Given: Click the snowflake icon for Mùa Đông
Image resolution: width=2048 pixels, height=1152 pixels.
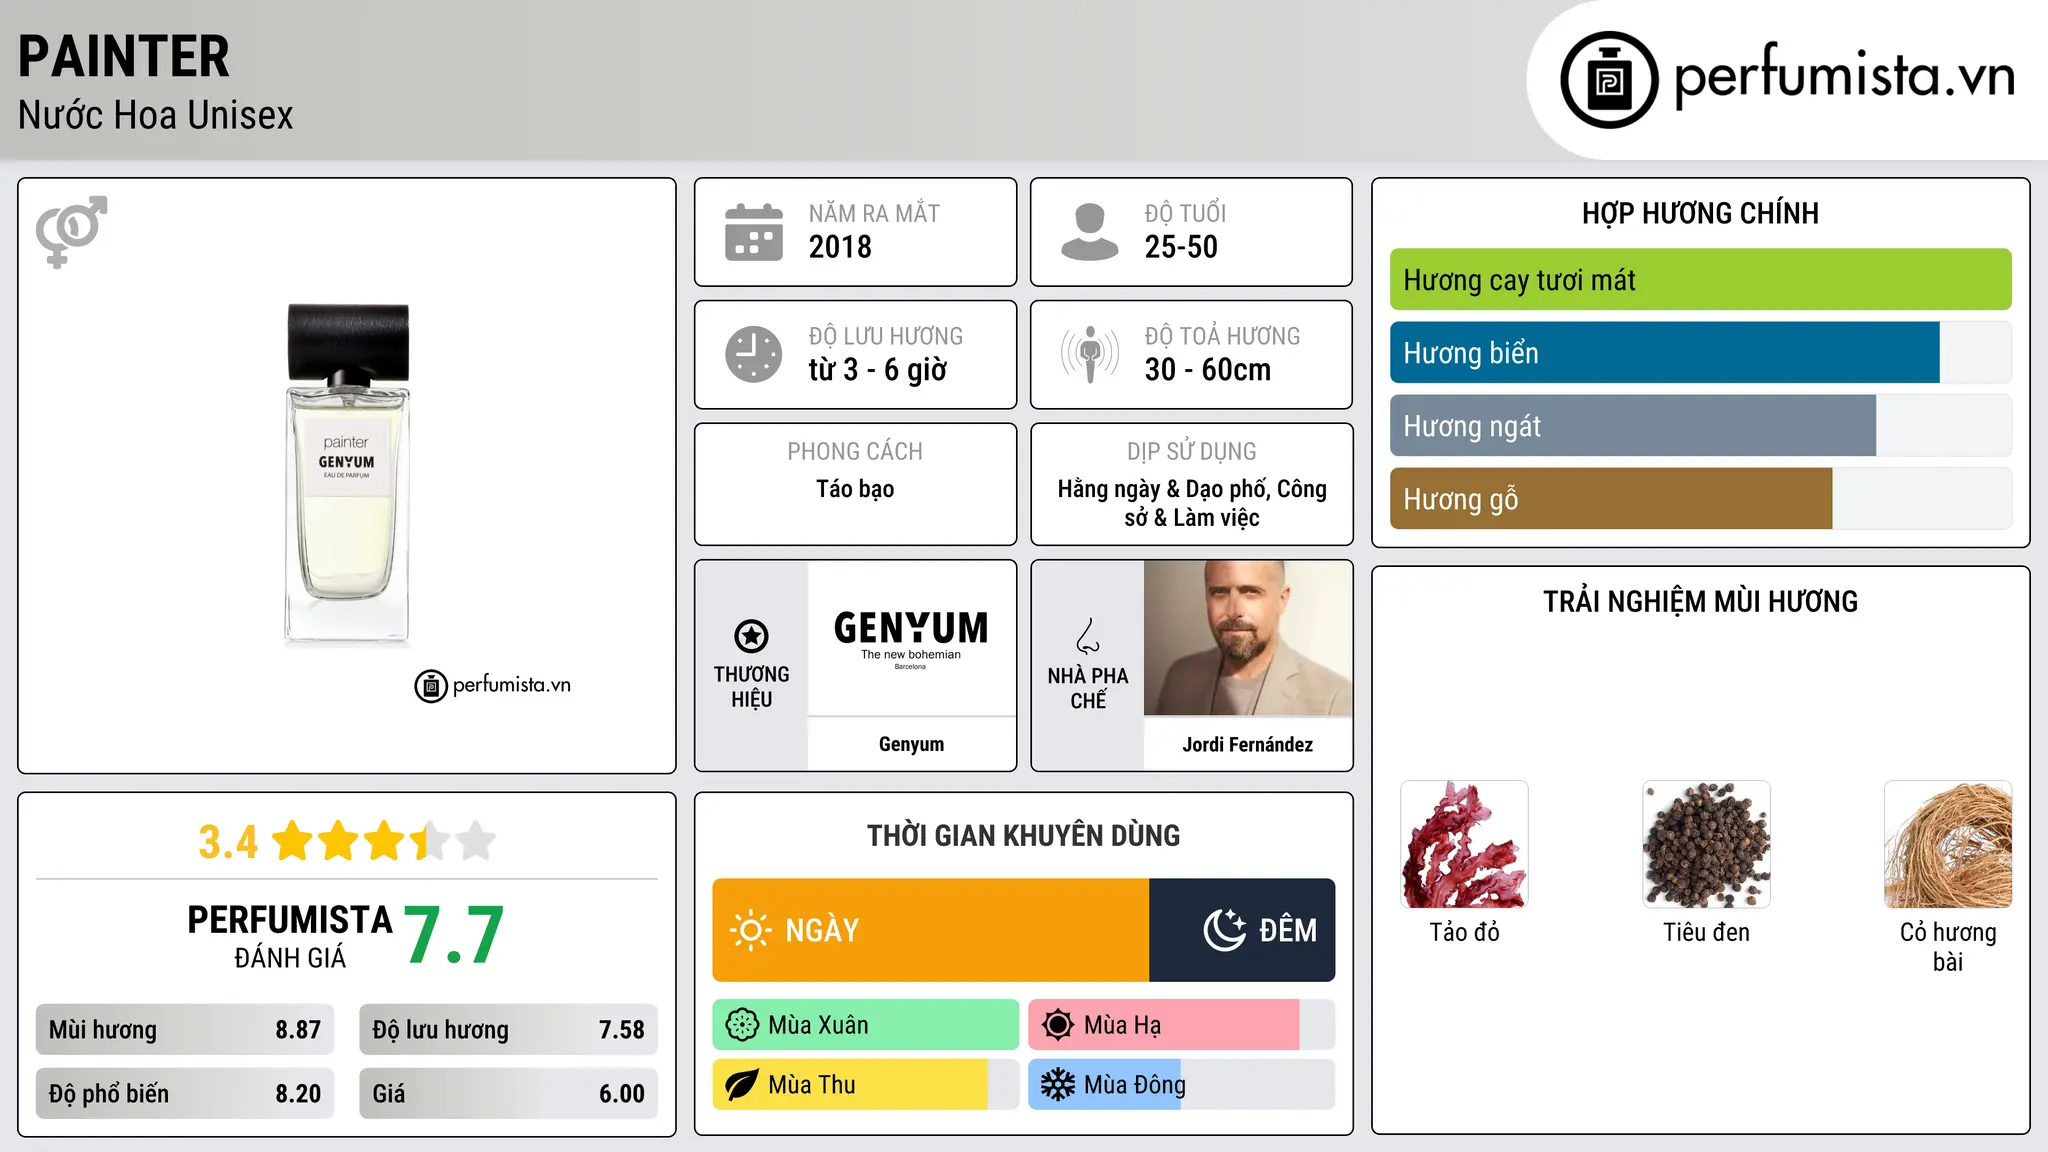Looking at the screenshot, I should tap(1058, 1085).
